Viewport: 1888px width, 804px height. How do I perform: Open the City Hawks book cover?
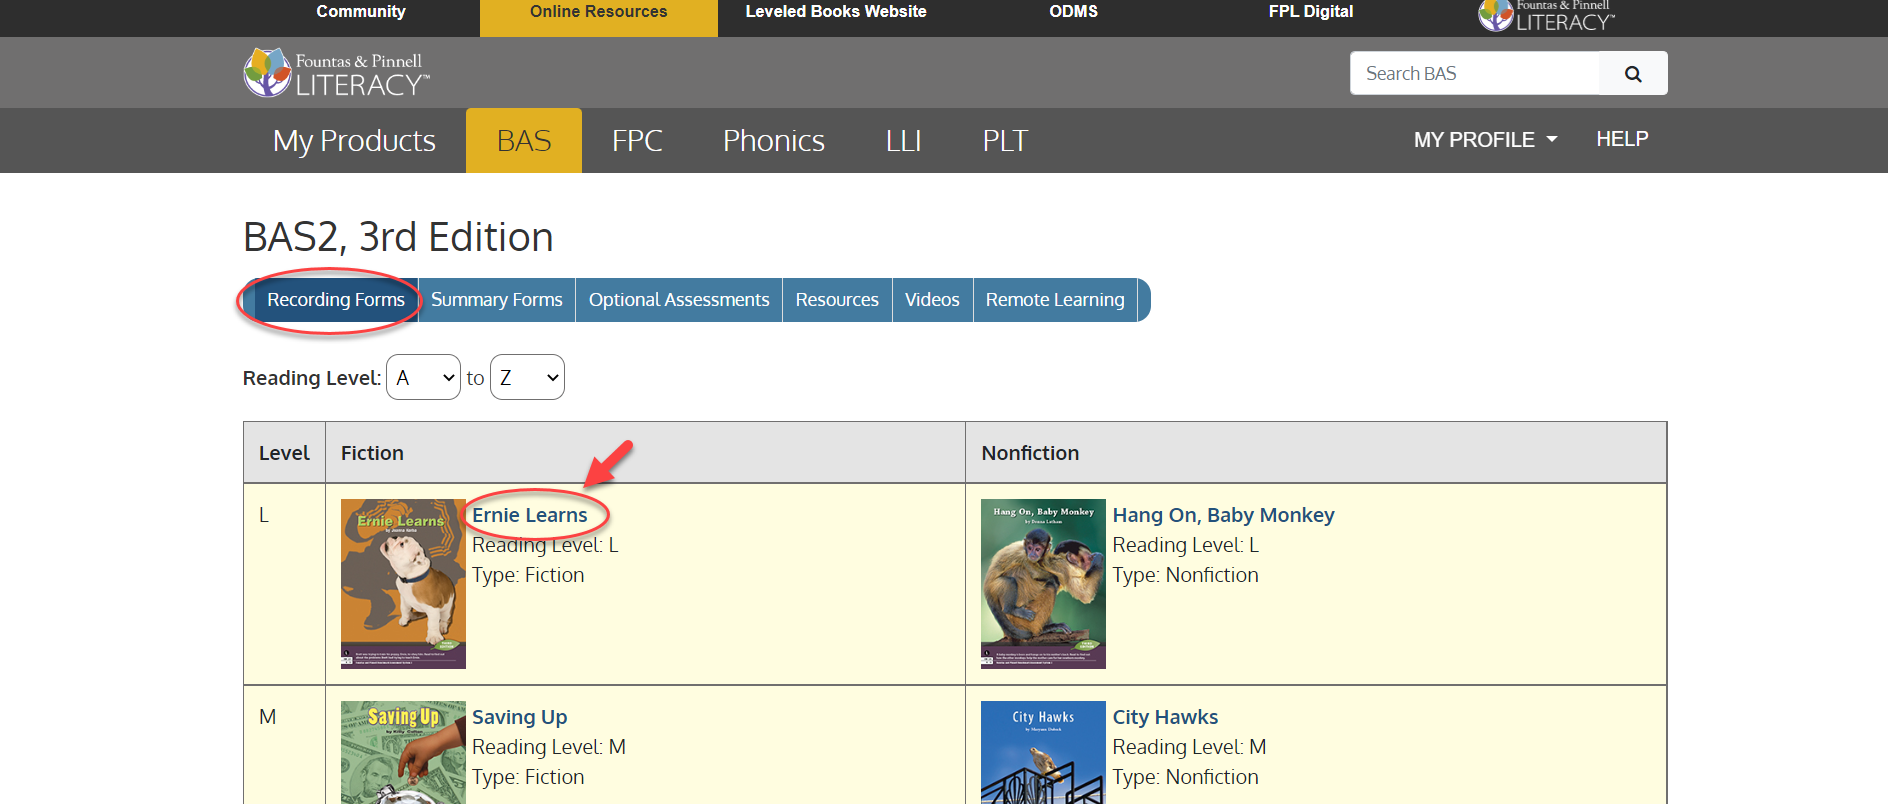[1043, 752]
